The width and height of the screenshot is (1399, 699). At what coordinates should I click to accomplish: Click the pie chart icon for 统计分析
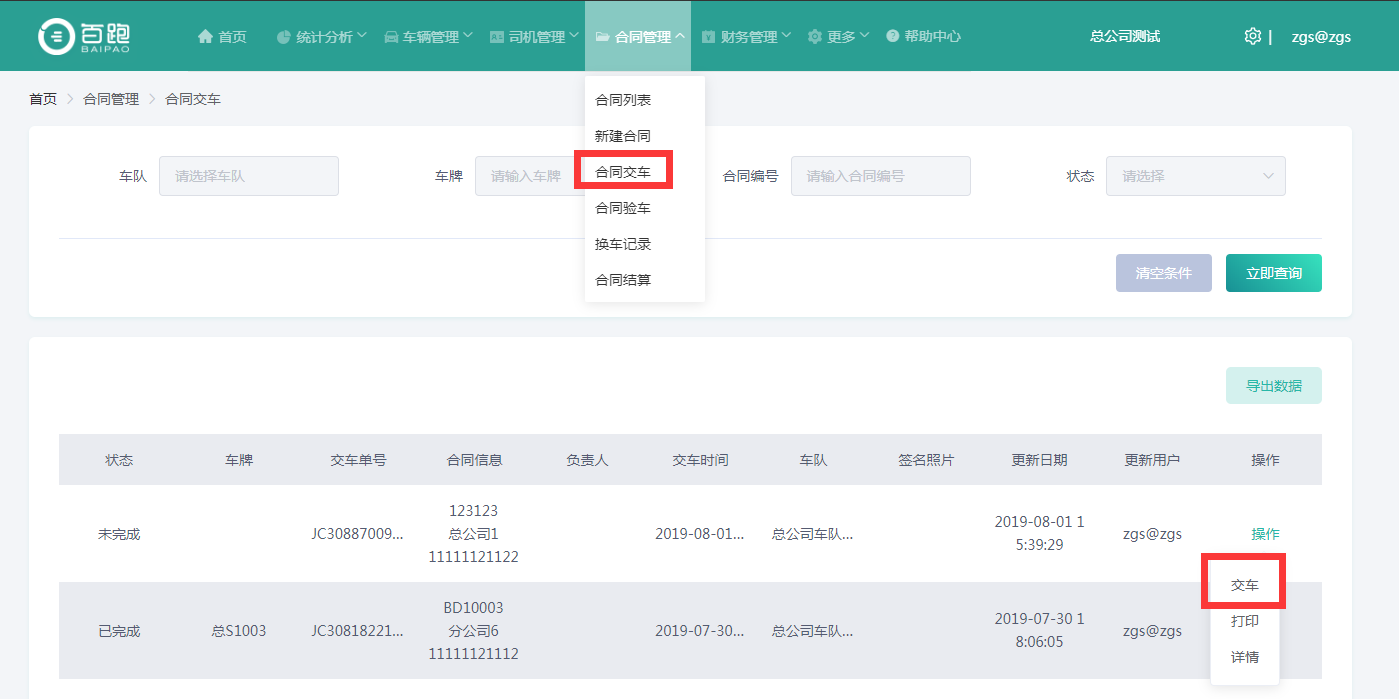[284, 37]
